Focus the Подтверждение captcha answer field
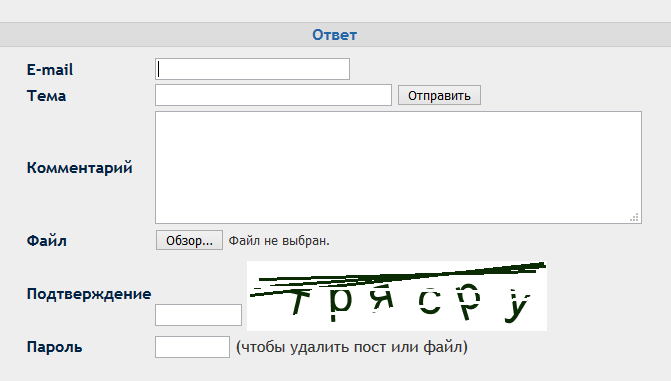Screen dimensions: 671x381 click(x=199, y=315)
